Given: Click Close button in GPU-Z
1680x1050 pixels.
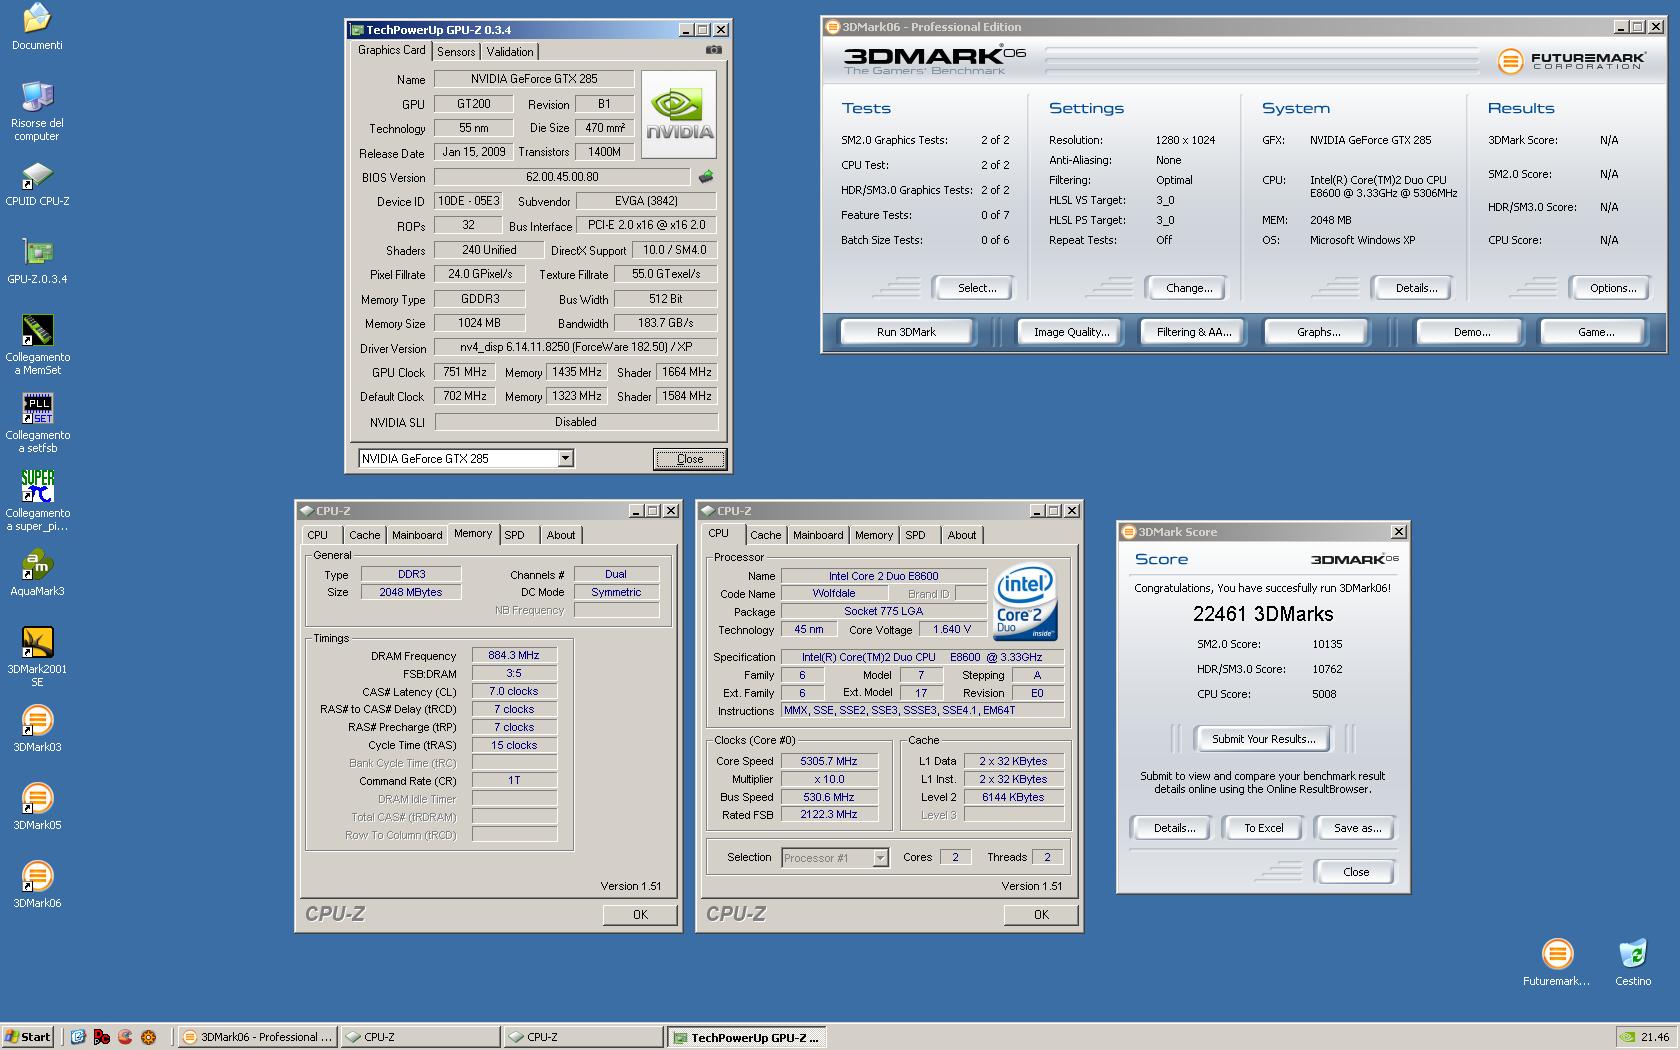Looking at the screenshot, I should (x=690, y=459).
